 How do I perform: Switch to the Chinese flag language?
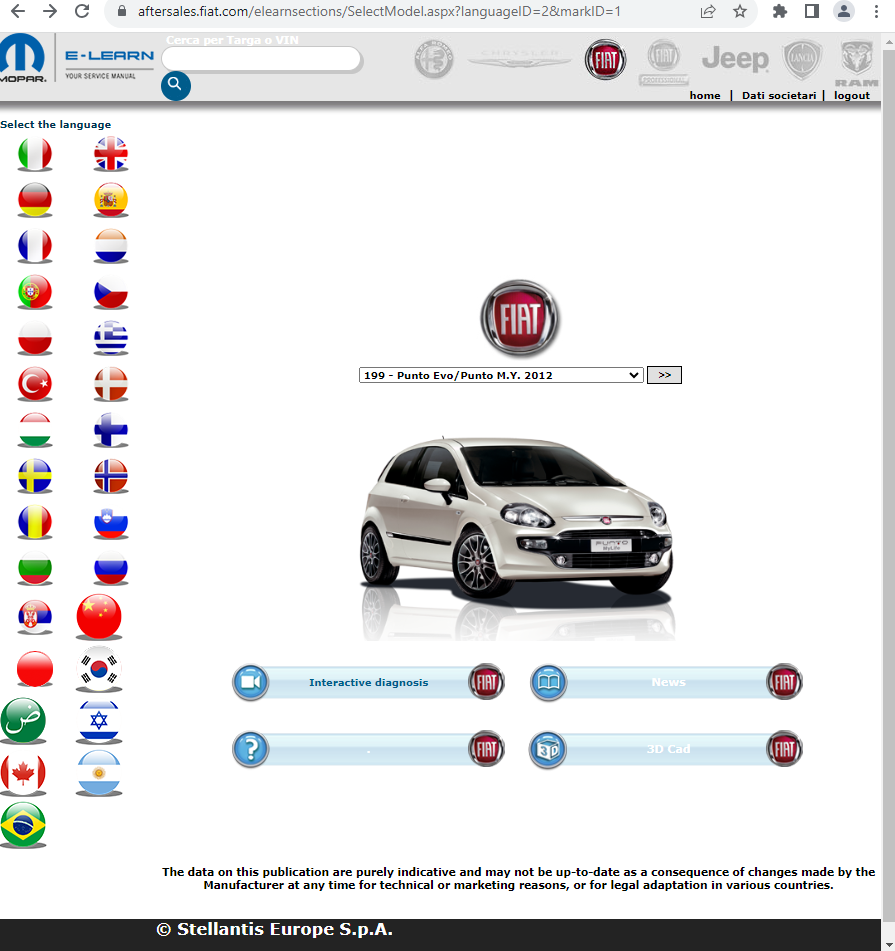pos(99,617)
